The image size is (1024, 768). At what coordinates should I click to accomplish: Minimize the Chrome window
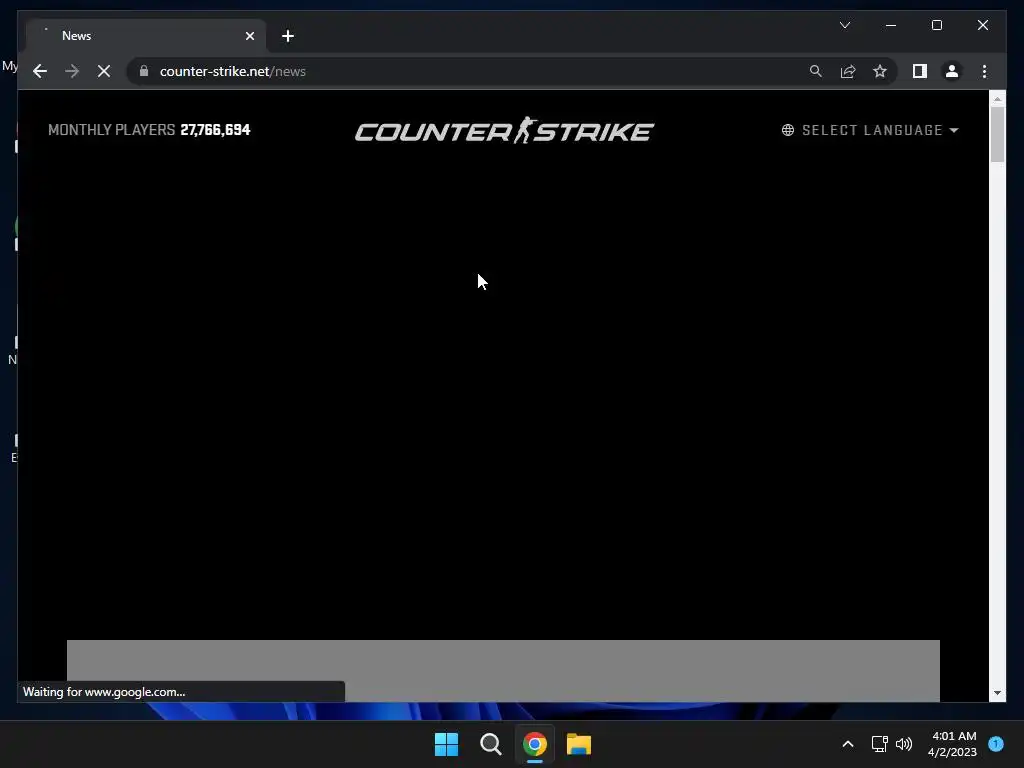click(891, 25)
